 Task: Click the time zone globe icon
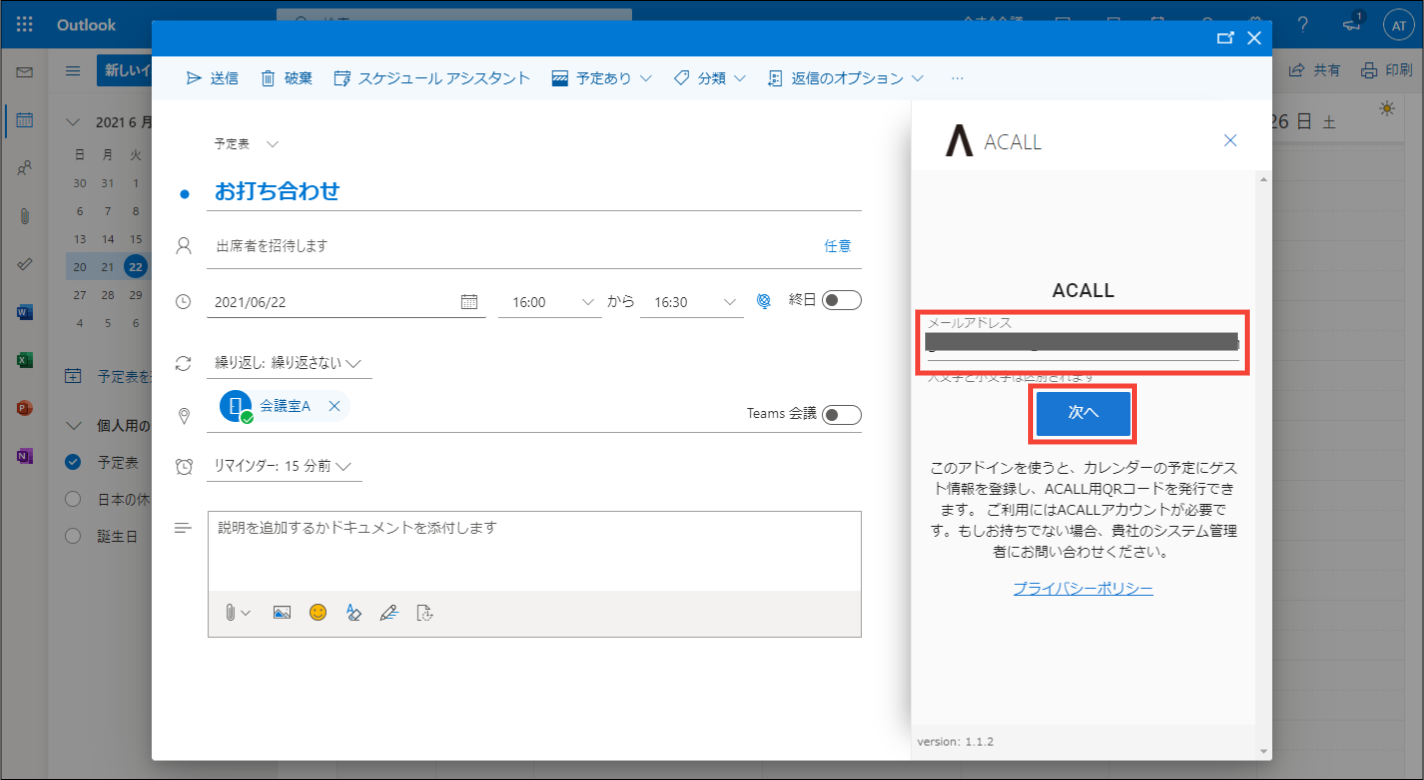(764, 301)
